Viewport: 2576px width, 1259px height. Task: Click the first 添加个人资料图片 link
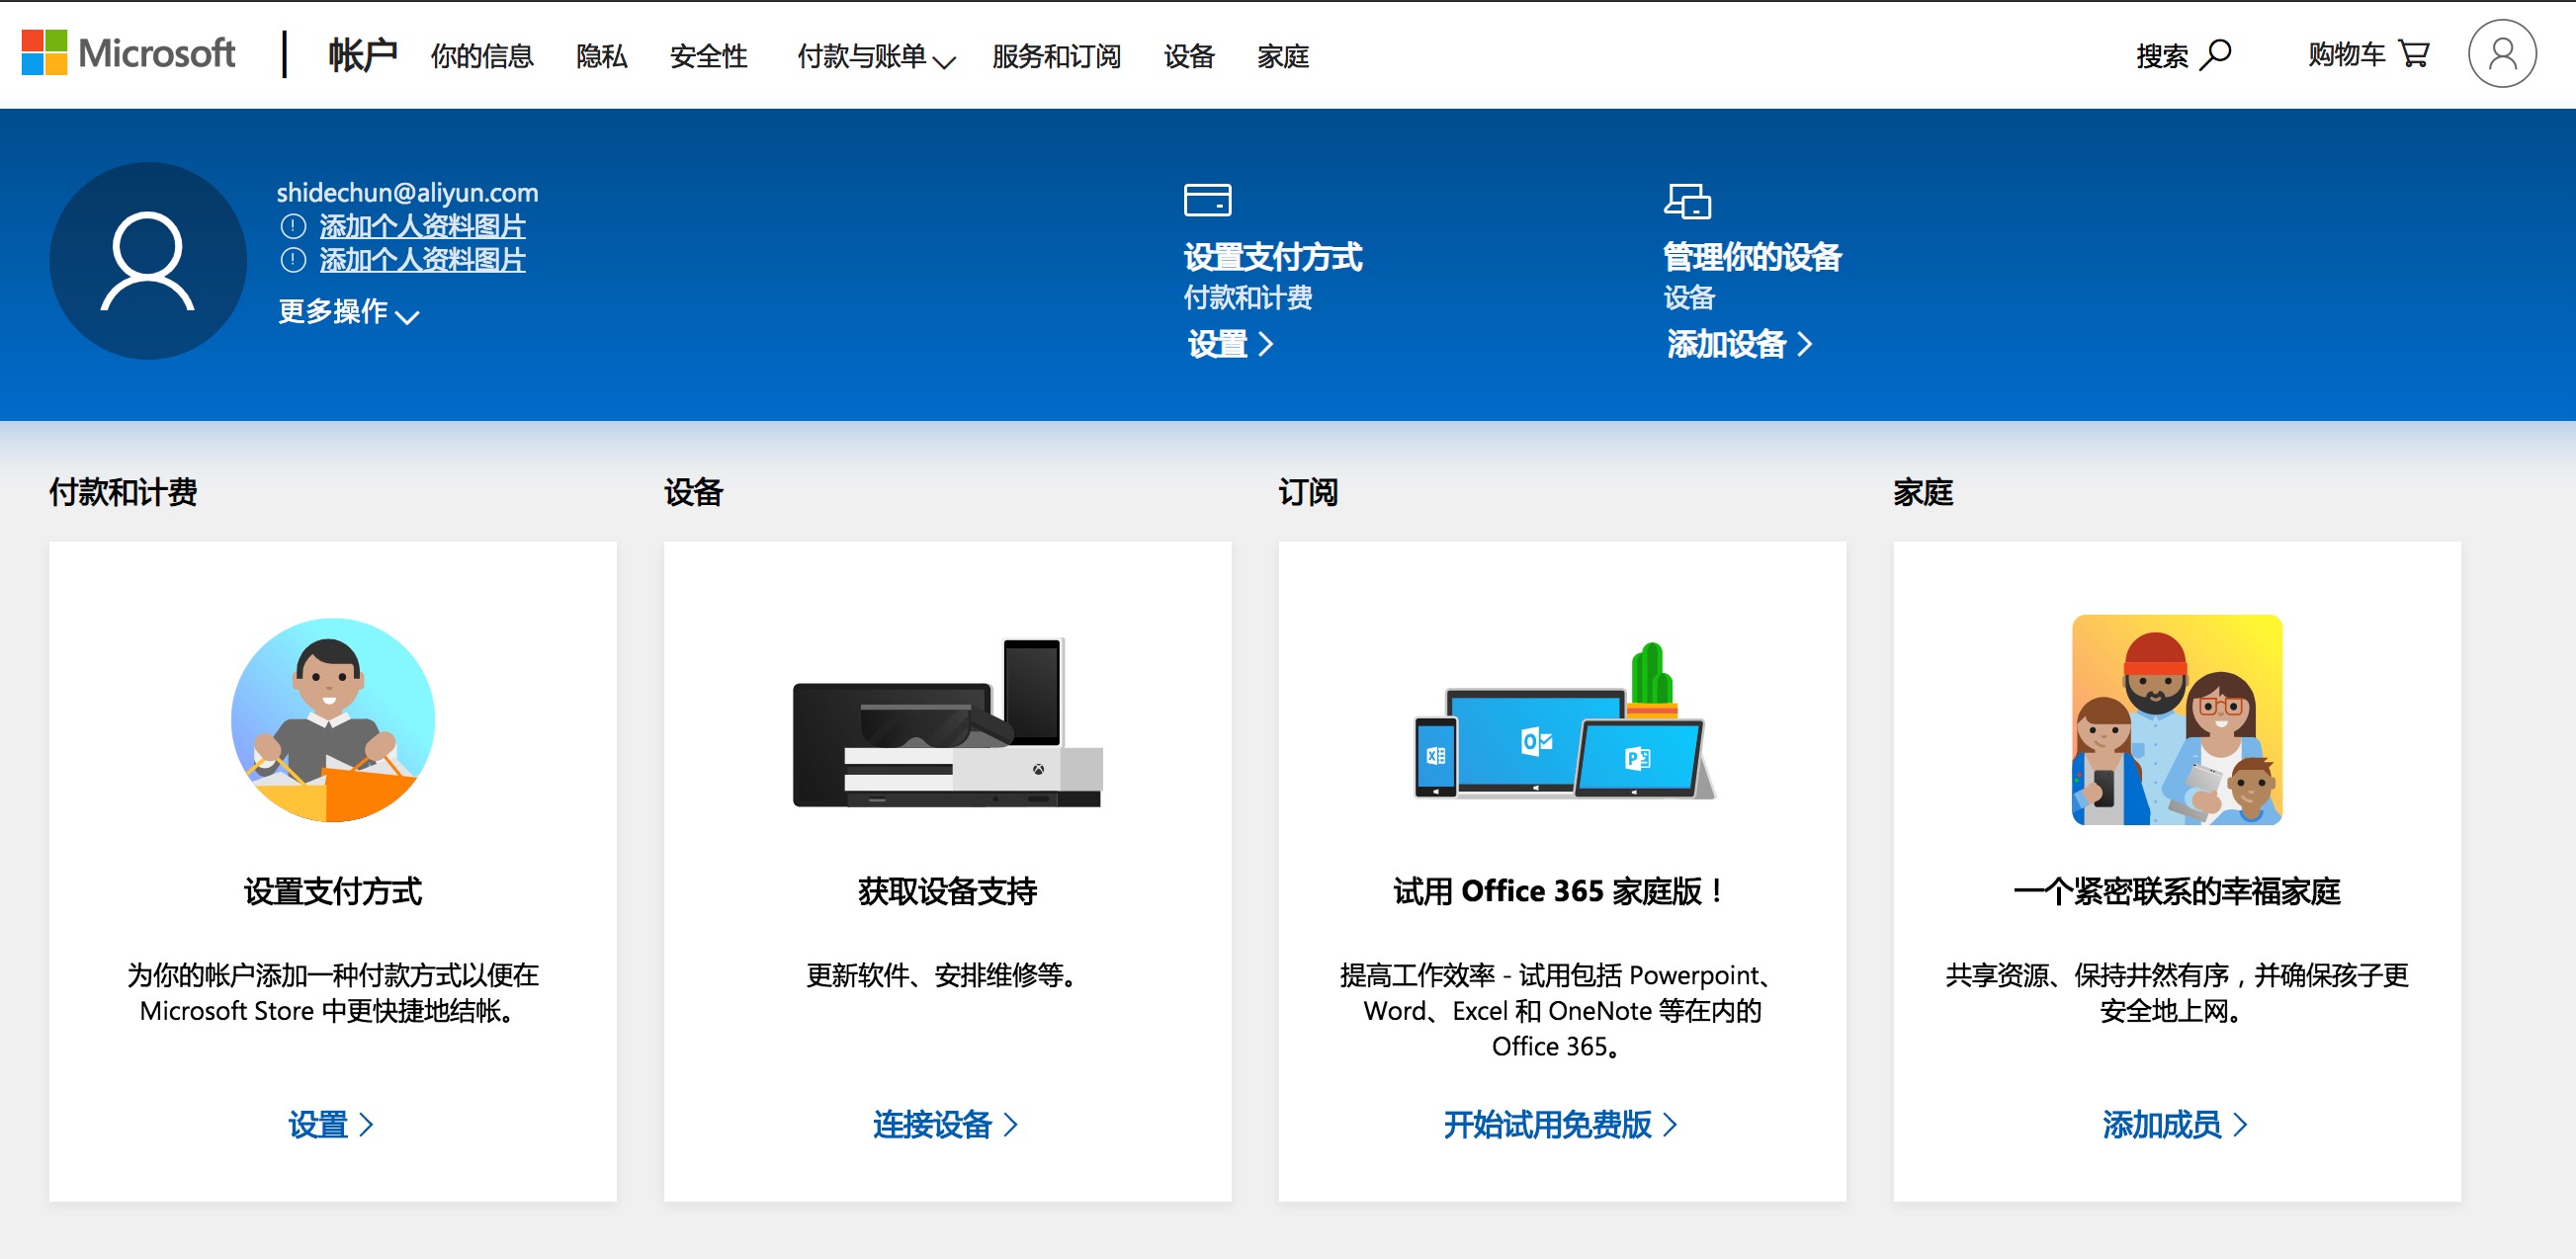(422, 227)
